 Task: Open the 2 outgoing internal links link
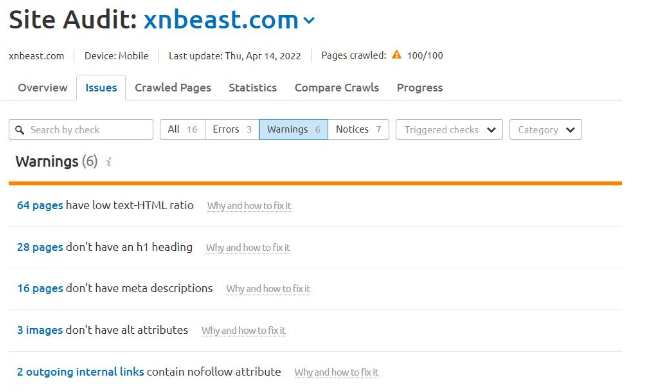coord(80,372)
